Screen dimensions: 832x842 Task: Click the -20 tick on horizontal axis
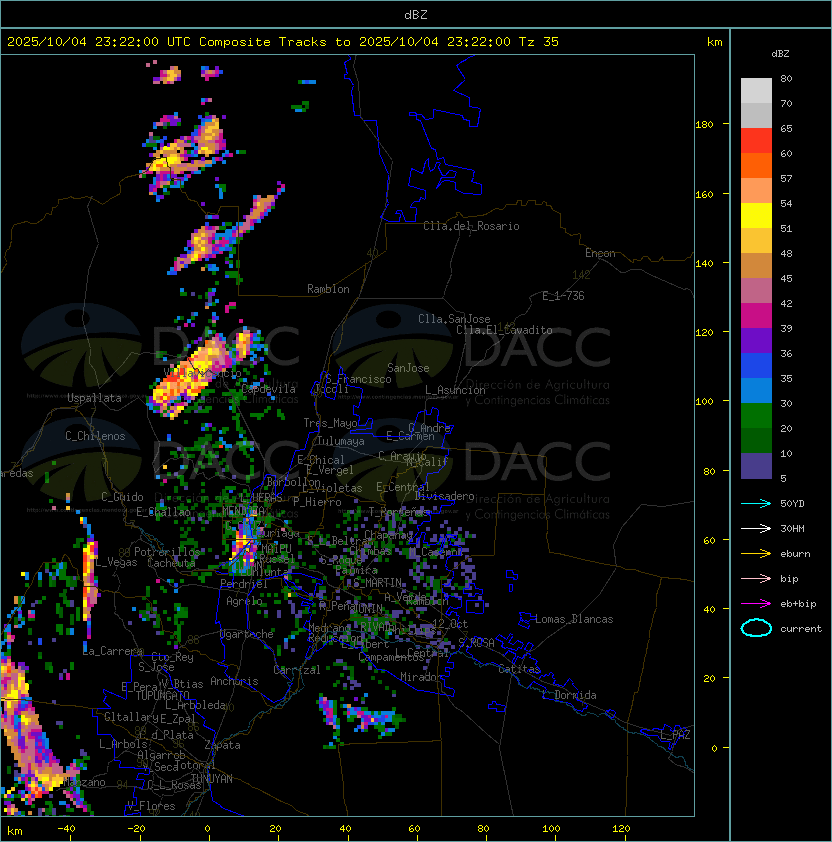coord(136,829)
